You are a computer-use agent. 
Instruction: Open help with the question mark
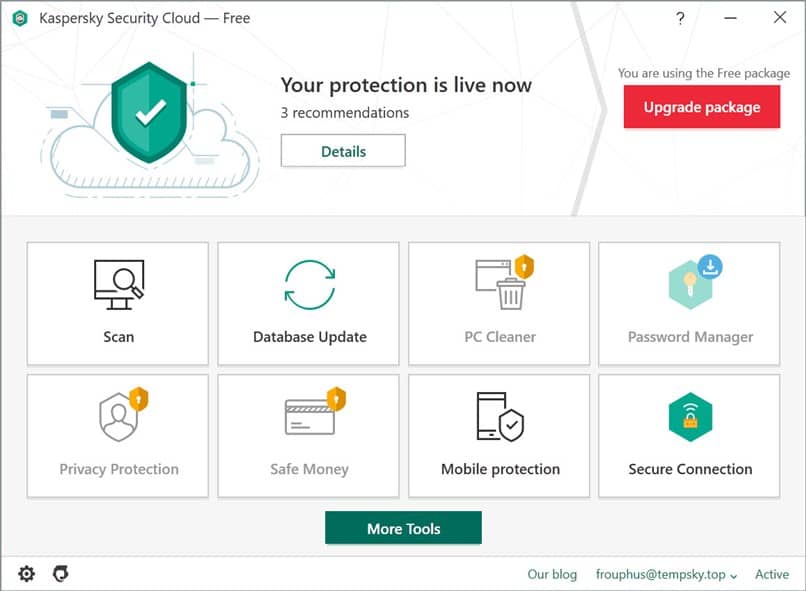tap(680, 19)
